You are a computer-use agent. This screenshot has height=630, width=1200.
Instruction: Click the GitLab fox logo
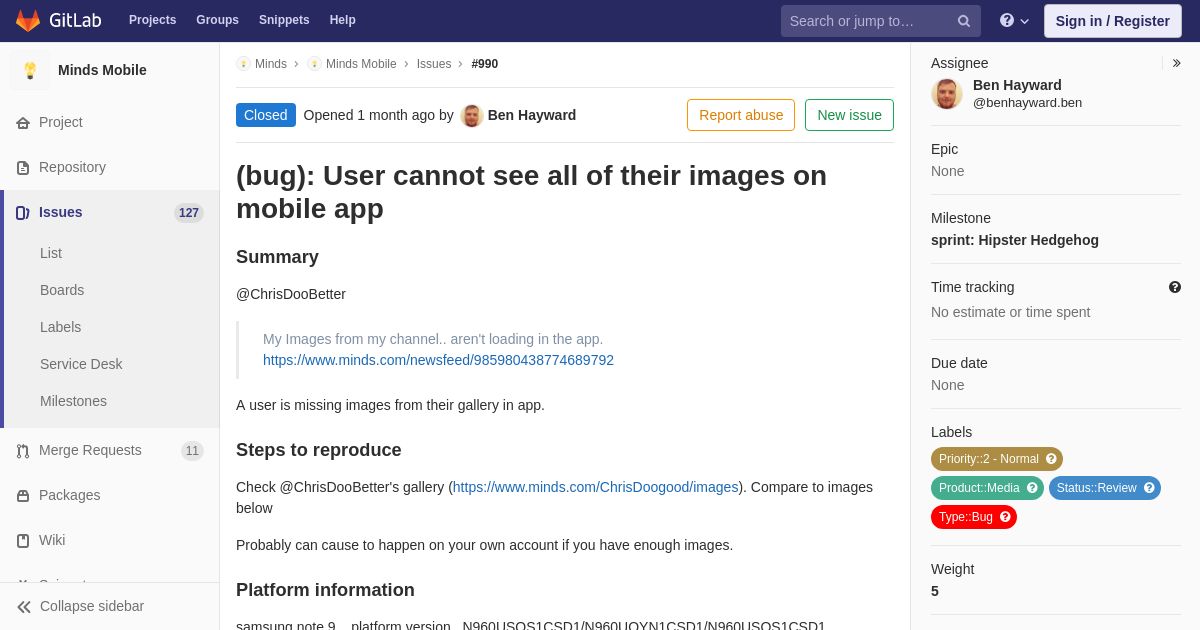pyautogui.click(x=28, y=20)
